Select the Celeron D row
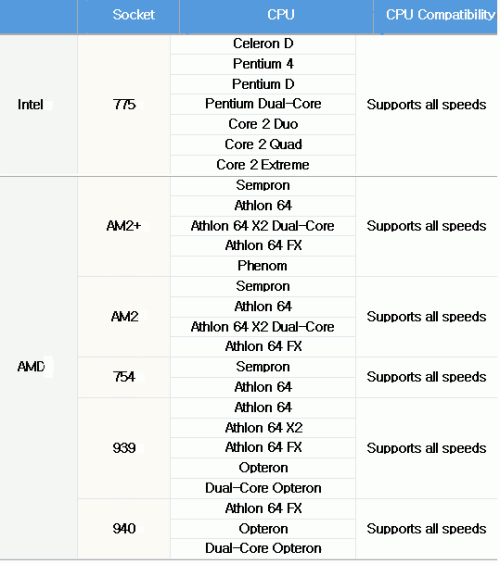The image size is (500, 564). click(263, 44)
